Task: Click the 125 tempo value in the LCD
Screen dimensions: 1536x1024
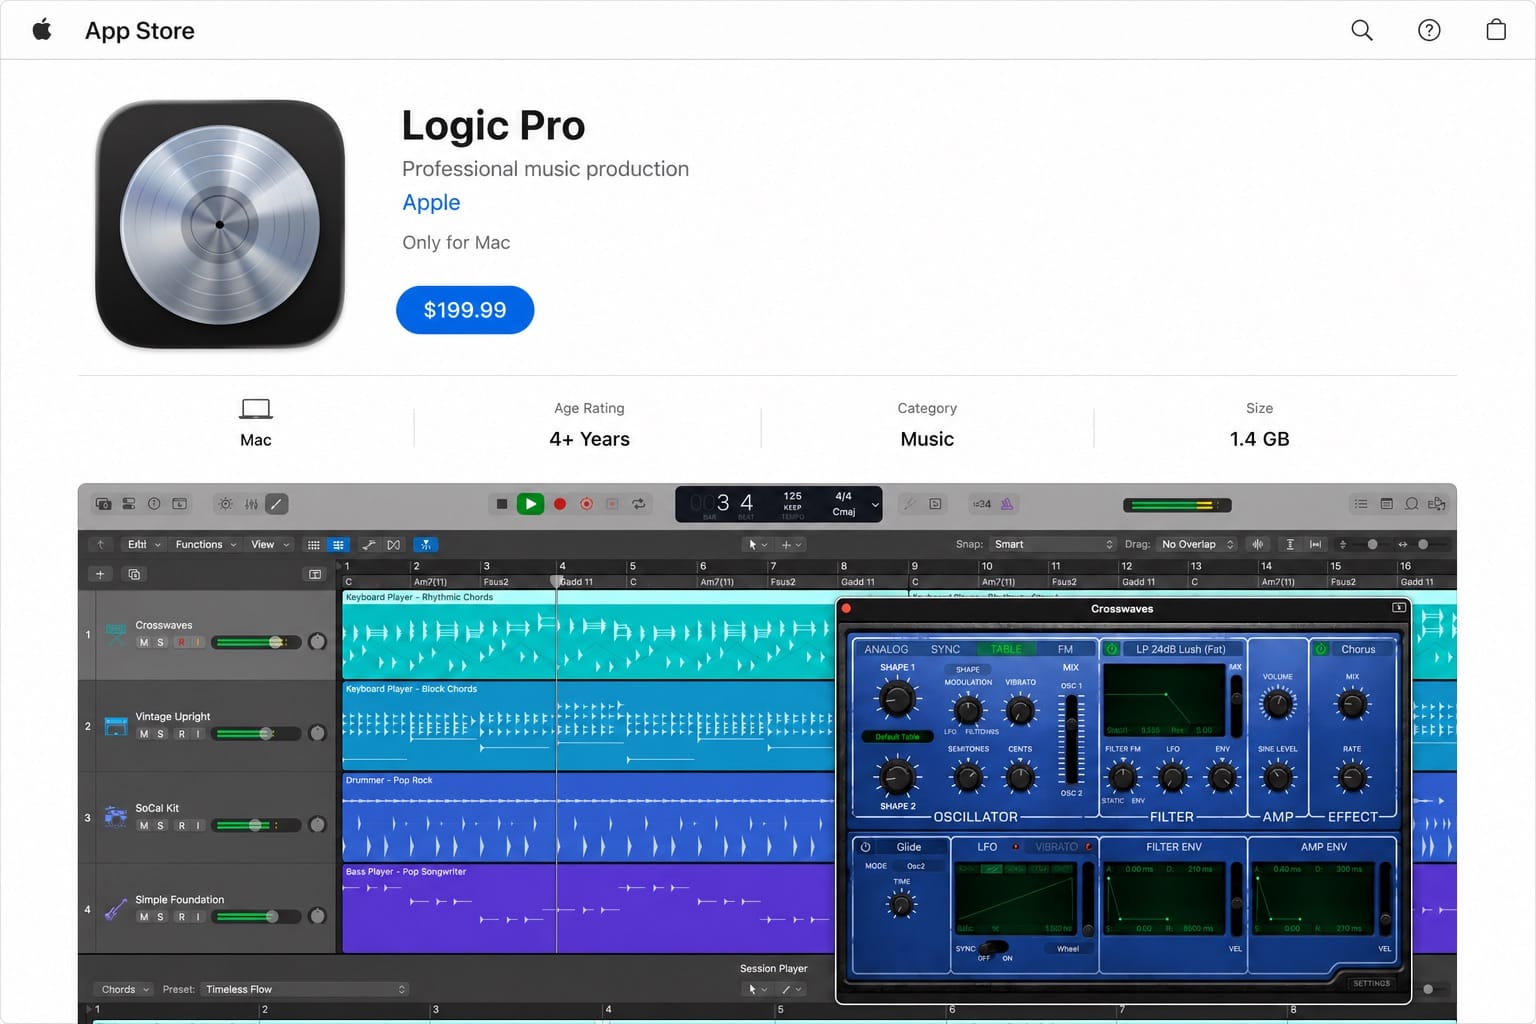Action: click(x=792, y=496)
